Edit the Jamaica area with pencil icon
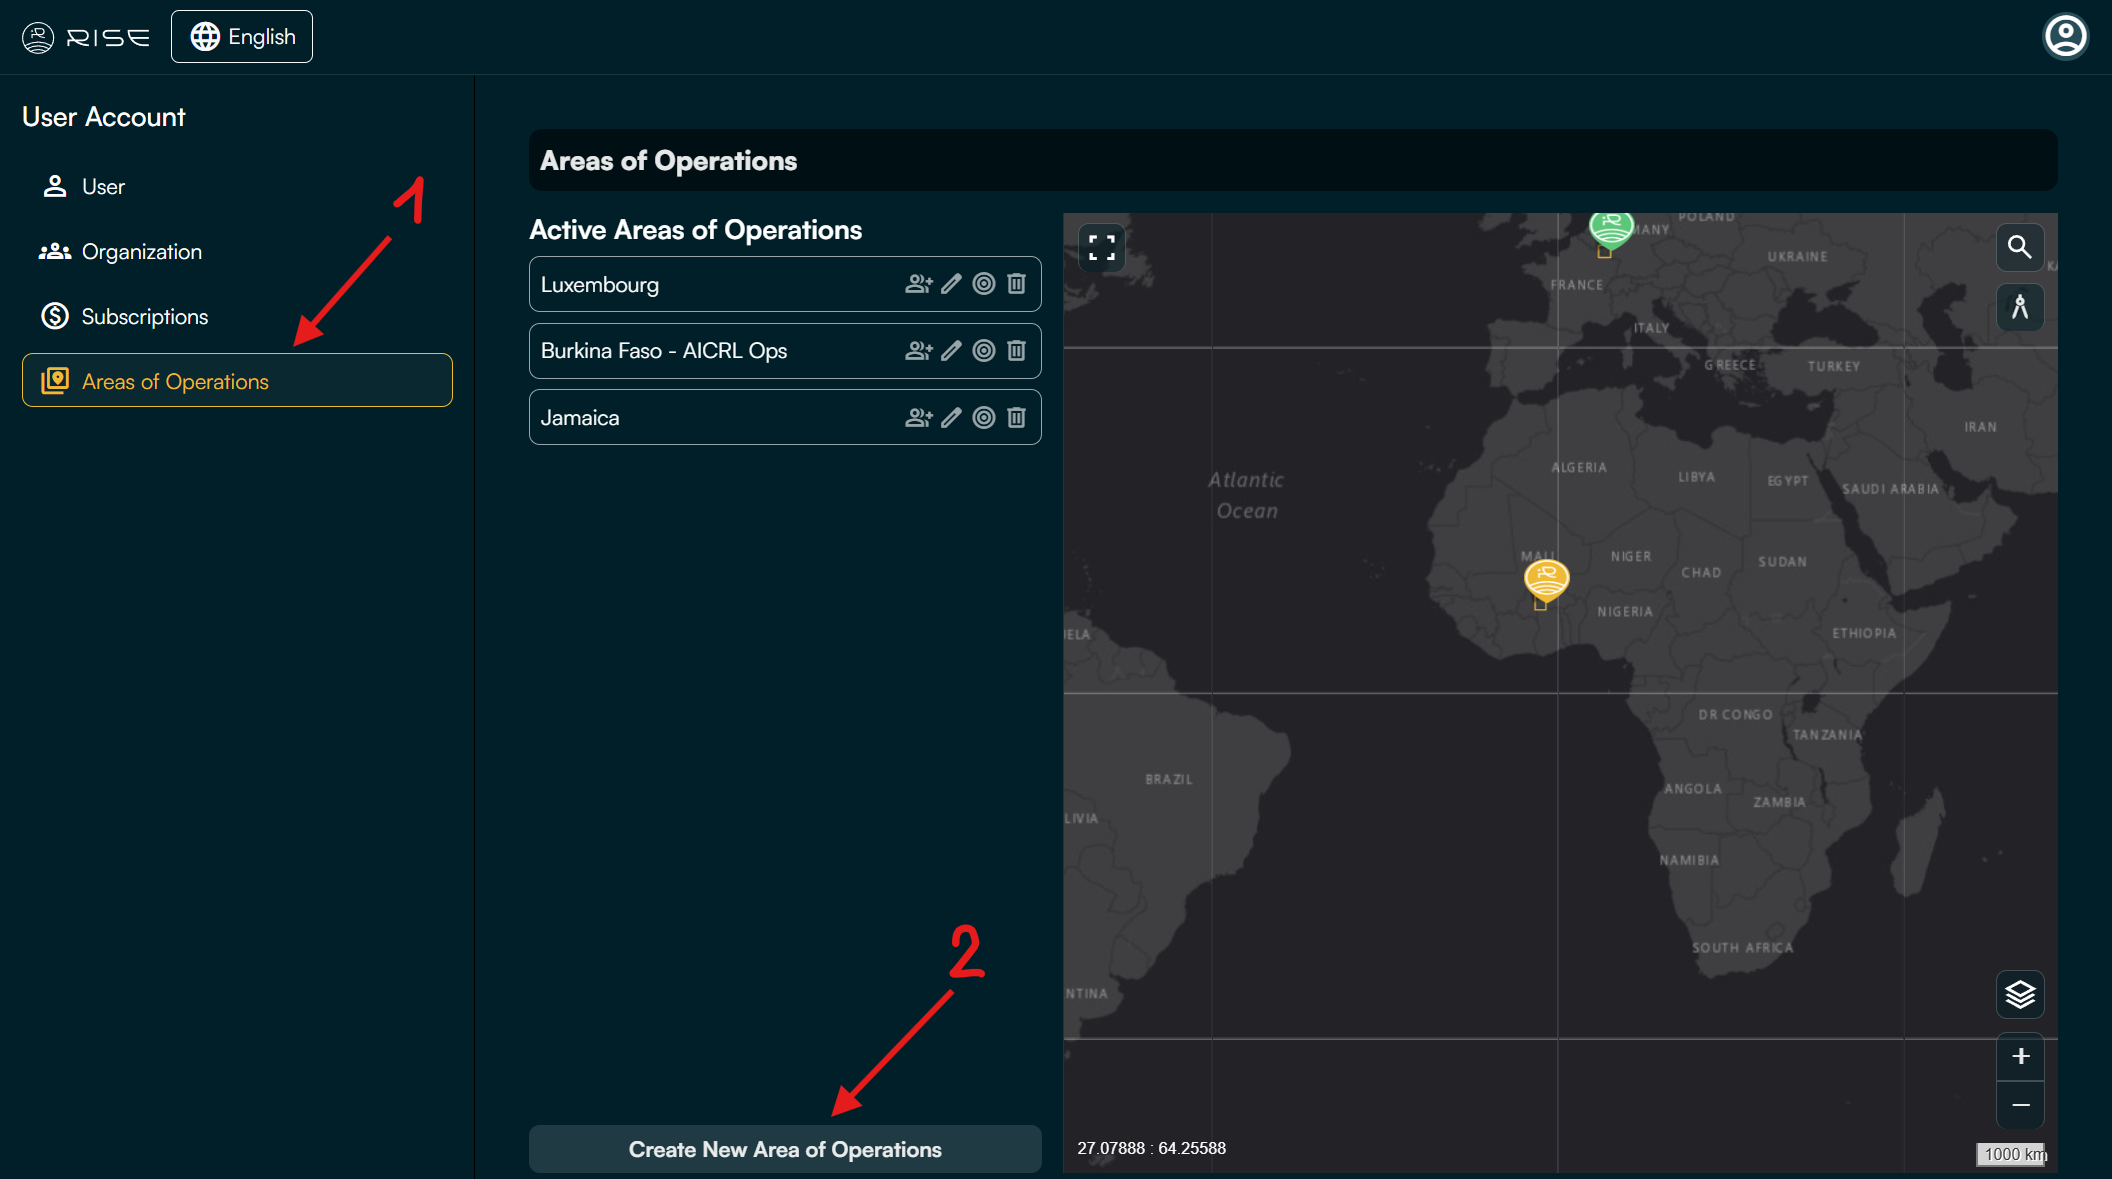 [951, 418]
